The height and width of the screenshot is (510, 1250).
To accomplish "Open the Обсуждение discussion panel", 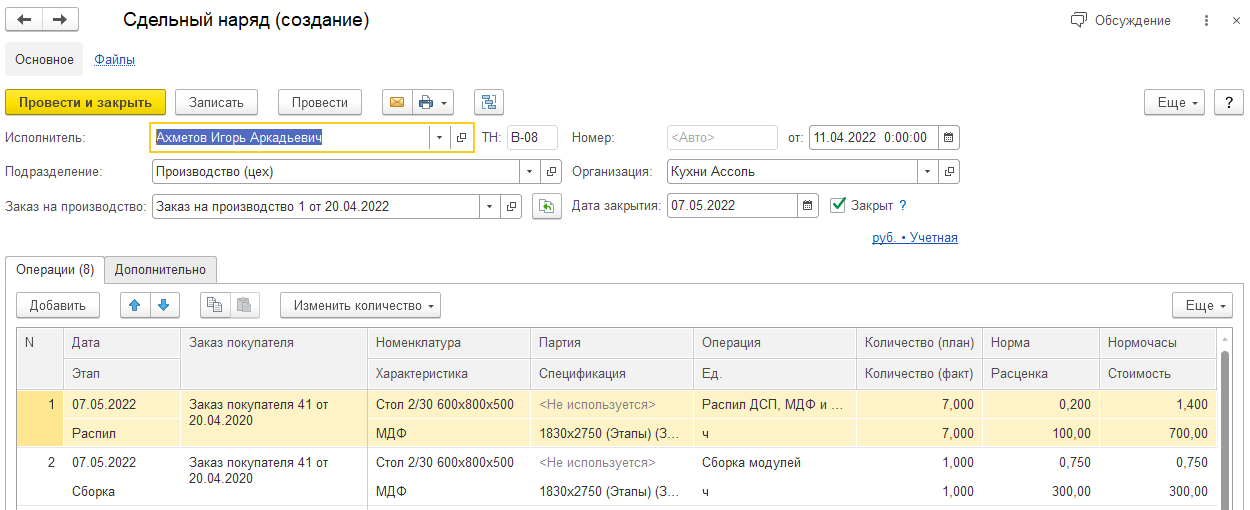I will pos(1120,21).
